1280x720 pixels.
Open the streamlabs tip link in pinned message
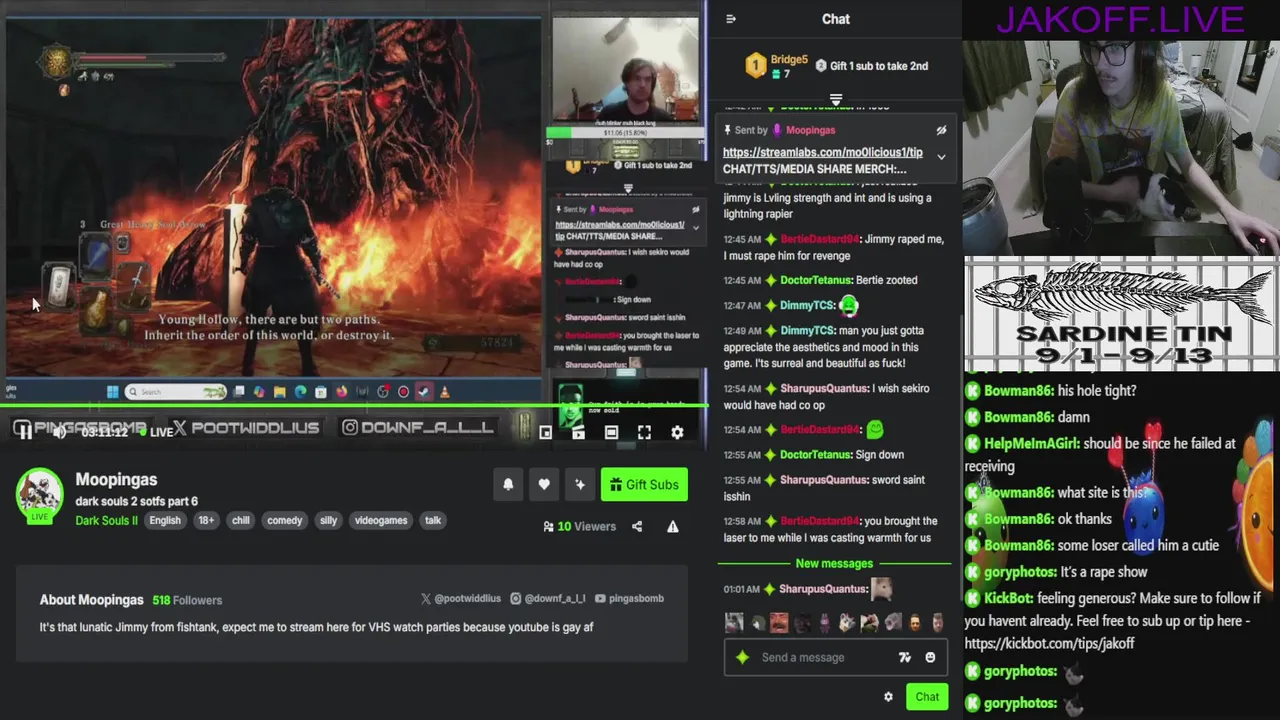[822, 152]
